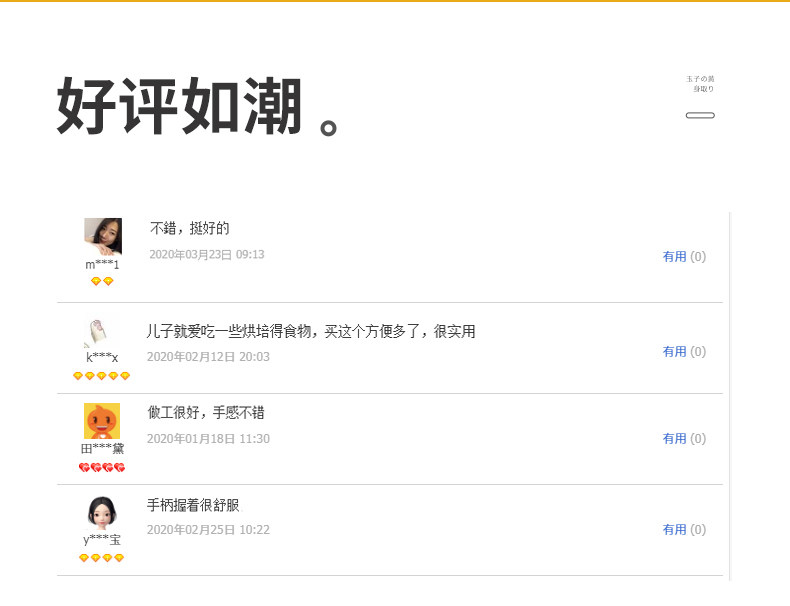Mark the 儿子就爱吃 baking review as 有用
Image resolution: width=790 pixels, height=606 pixels.
point(684,352)
